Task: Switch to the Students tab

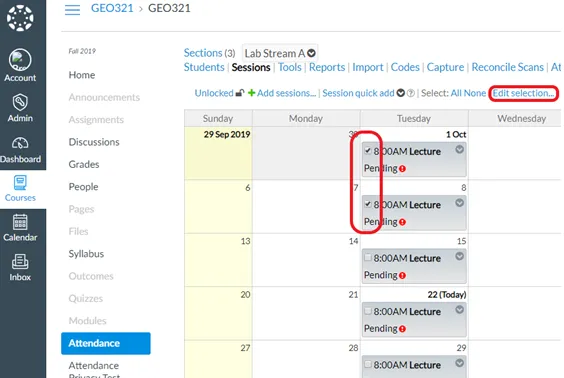Action: 204,67
